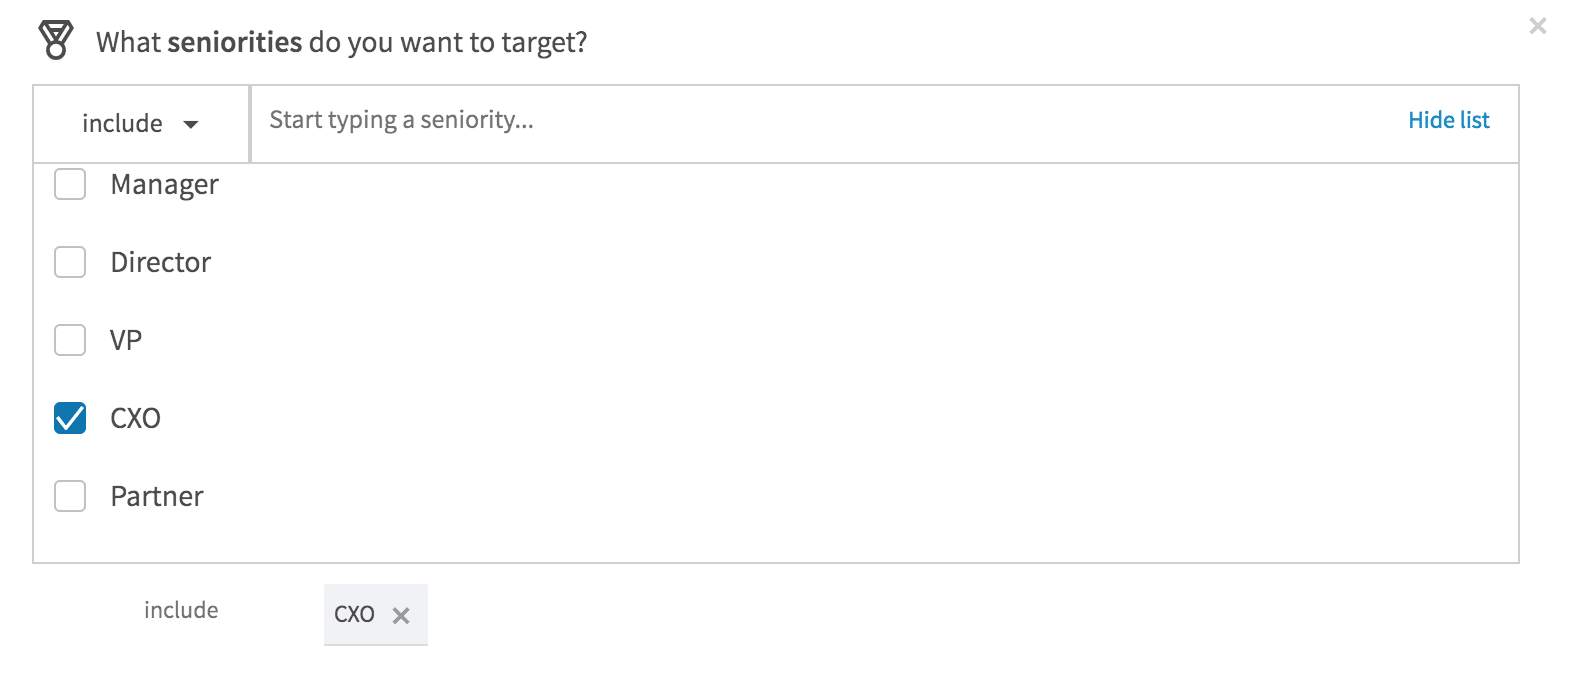Viewport: 1578px width, 678px height.
Task: Open the include dropdown menu
Action: pyautogui.click(x=140, y=124)
